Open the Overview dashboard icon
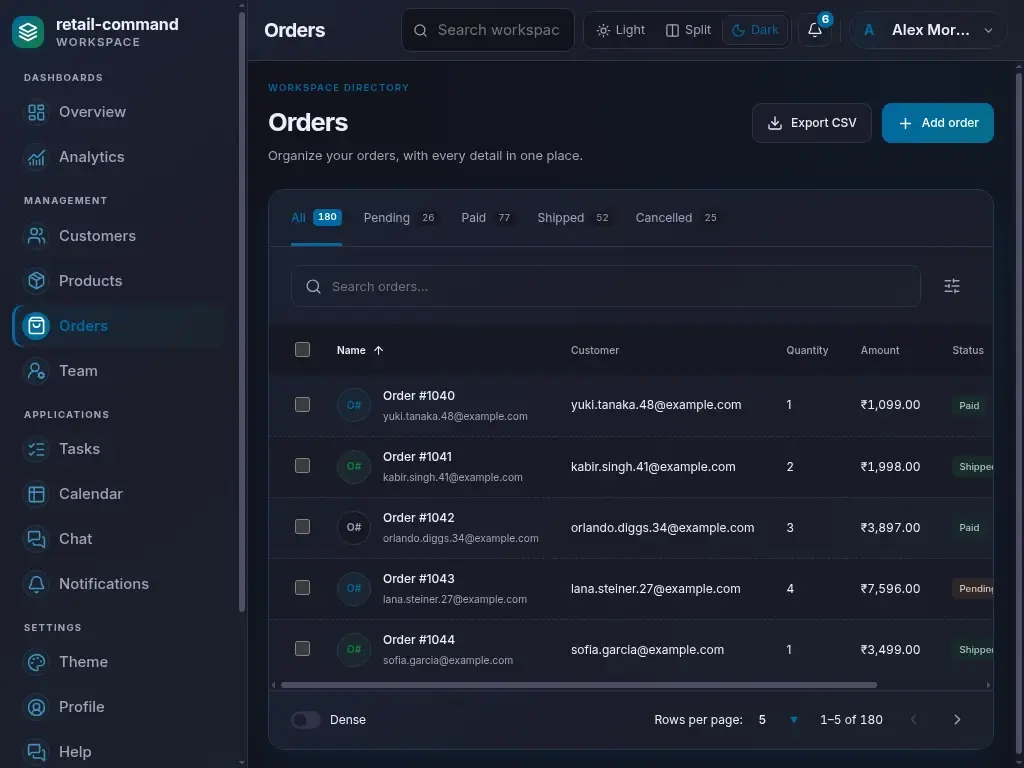 click(x=37, y=112)
